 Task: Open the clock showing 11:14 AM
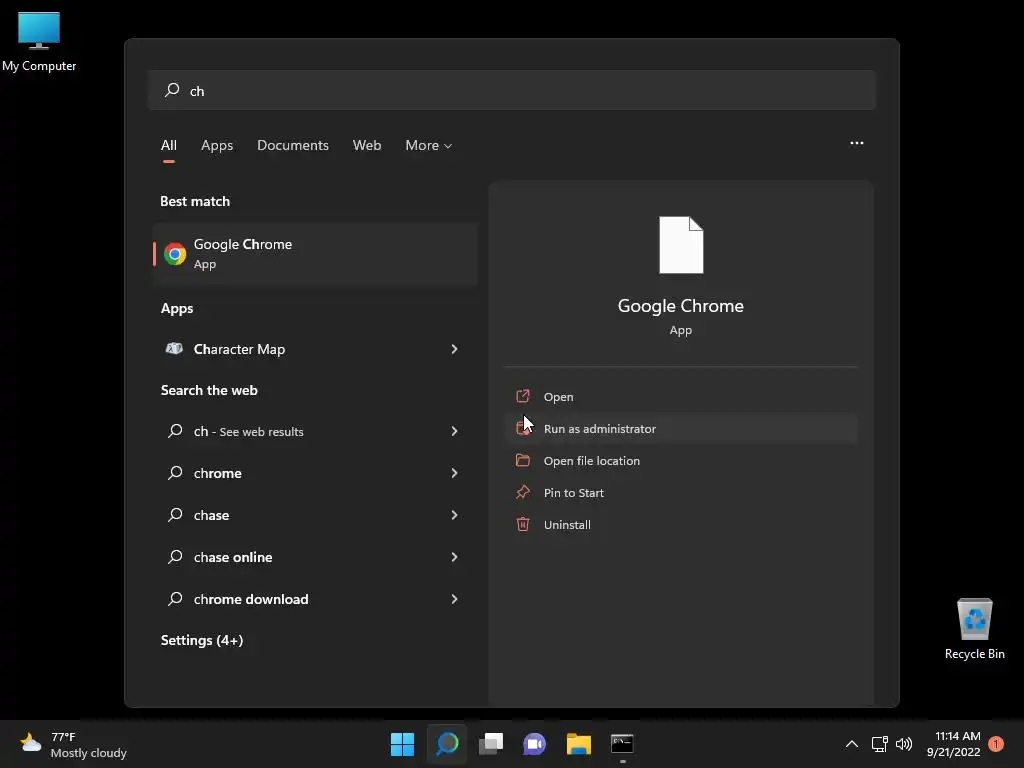953,744
